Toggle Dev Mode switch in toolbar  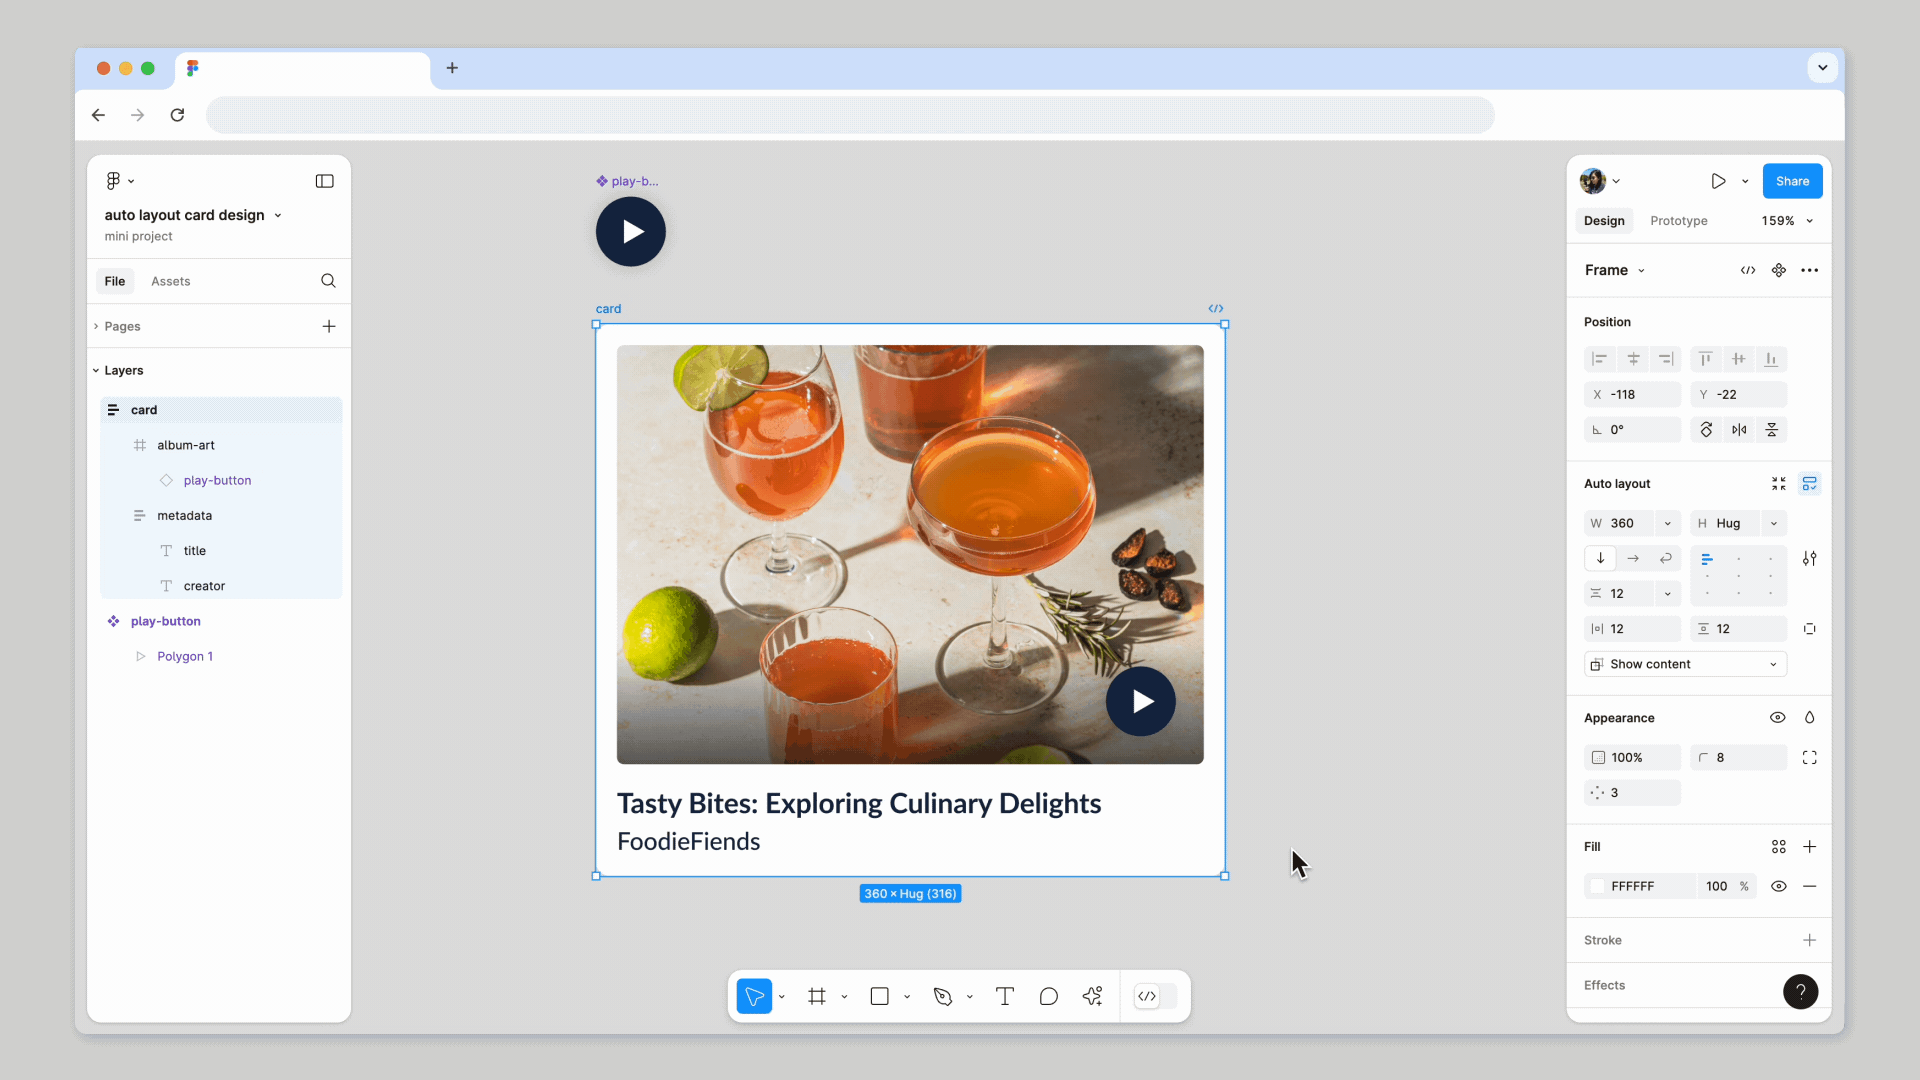click(1155, 996)
